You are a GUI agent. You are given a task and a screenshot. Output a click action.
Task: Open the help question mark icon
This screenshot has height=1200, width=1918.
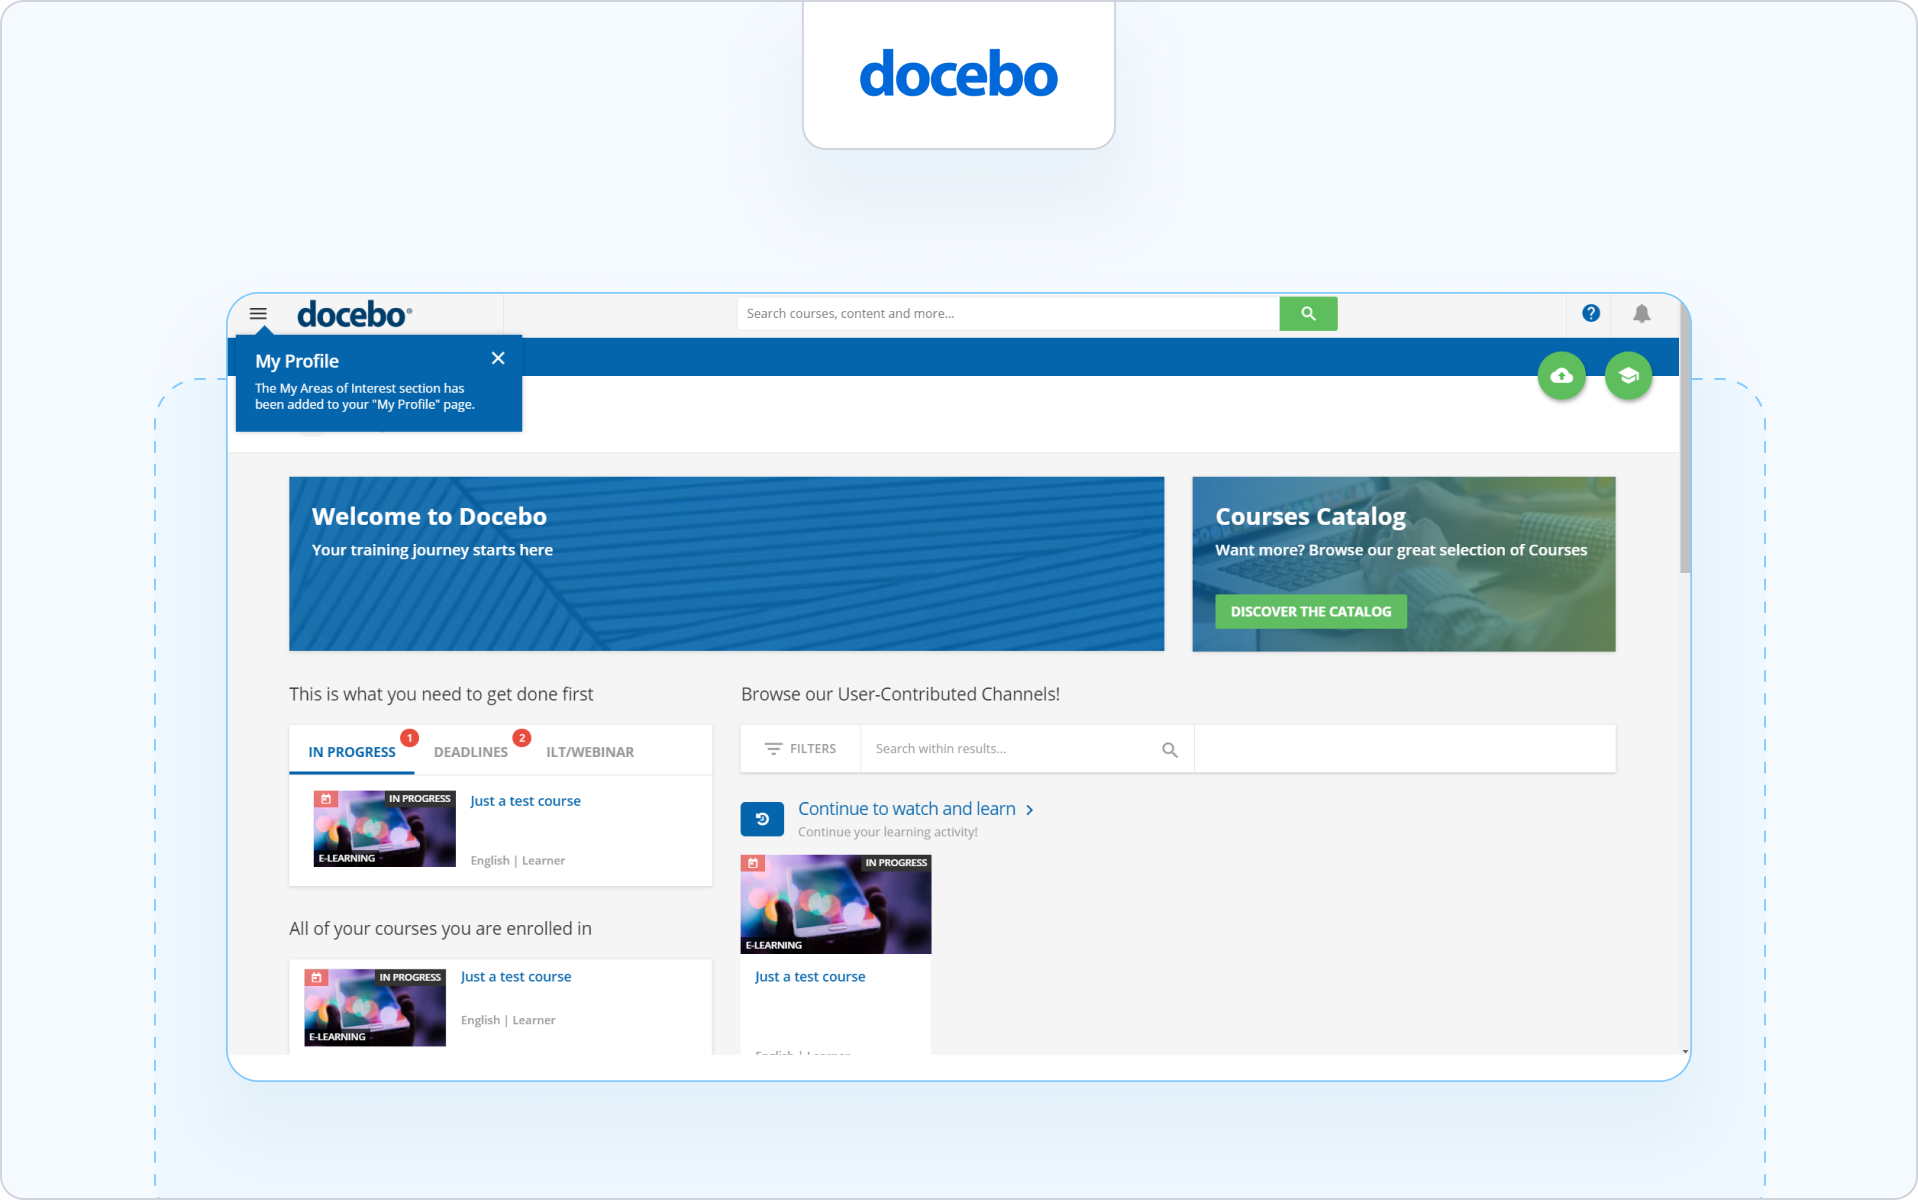pyautogui.click(x=1591, y=313)
